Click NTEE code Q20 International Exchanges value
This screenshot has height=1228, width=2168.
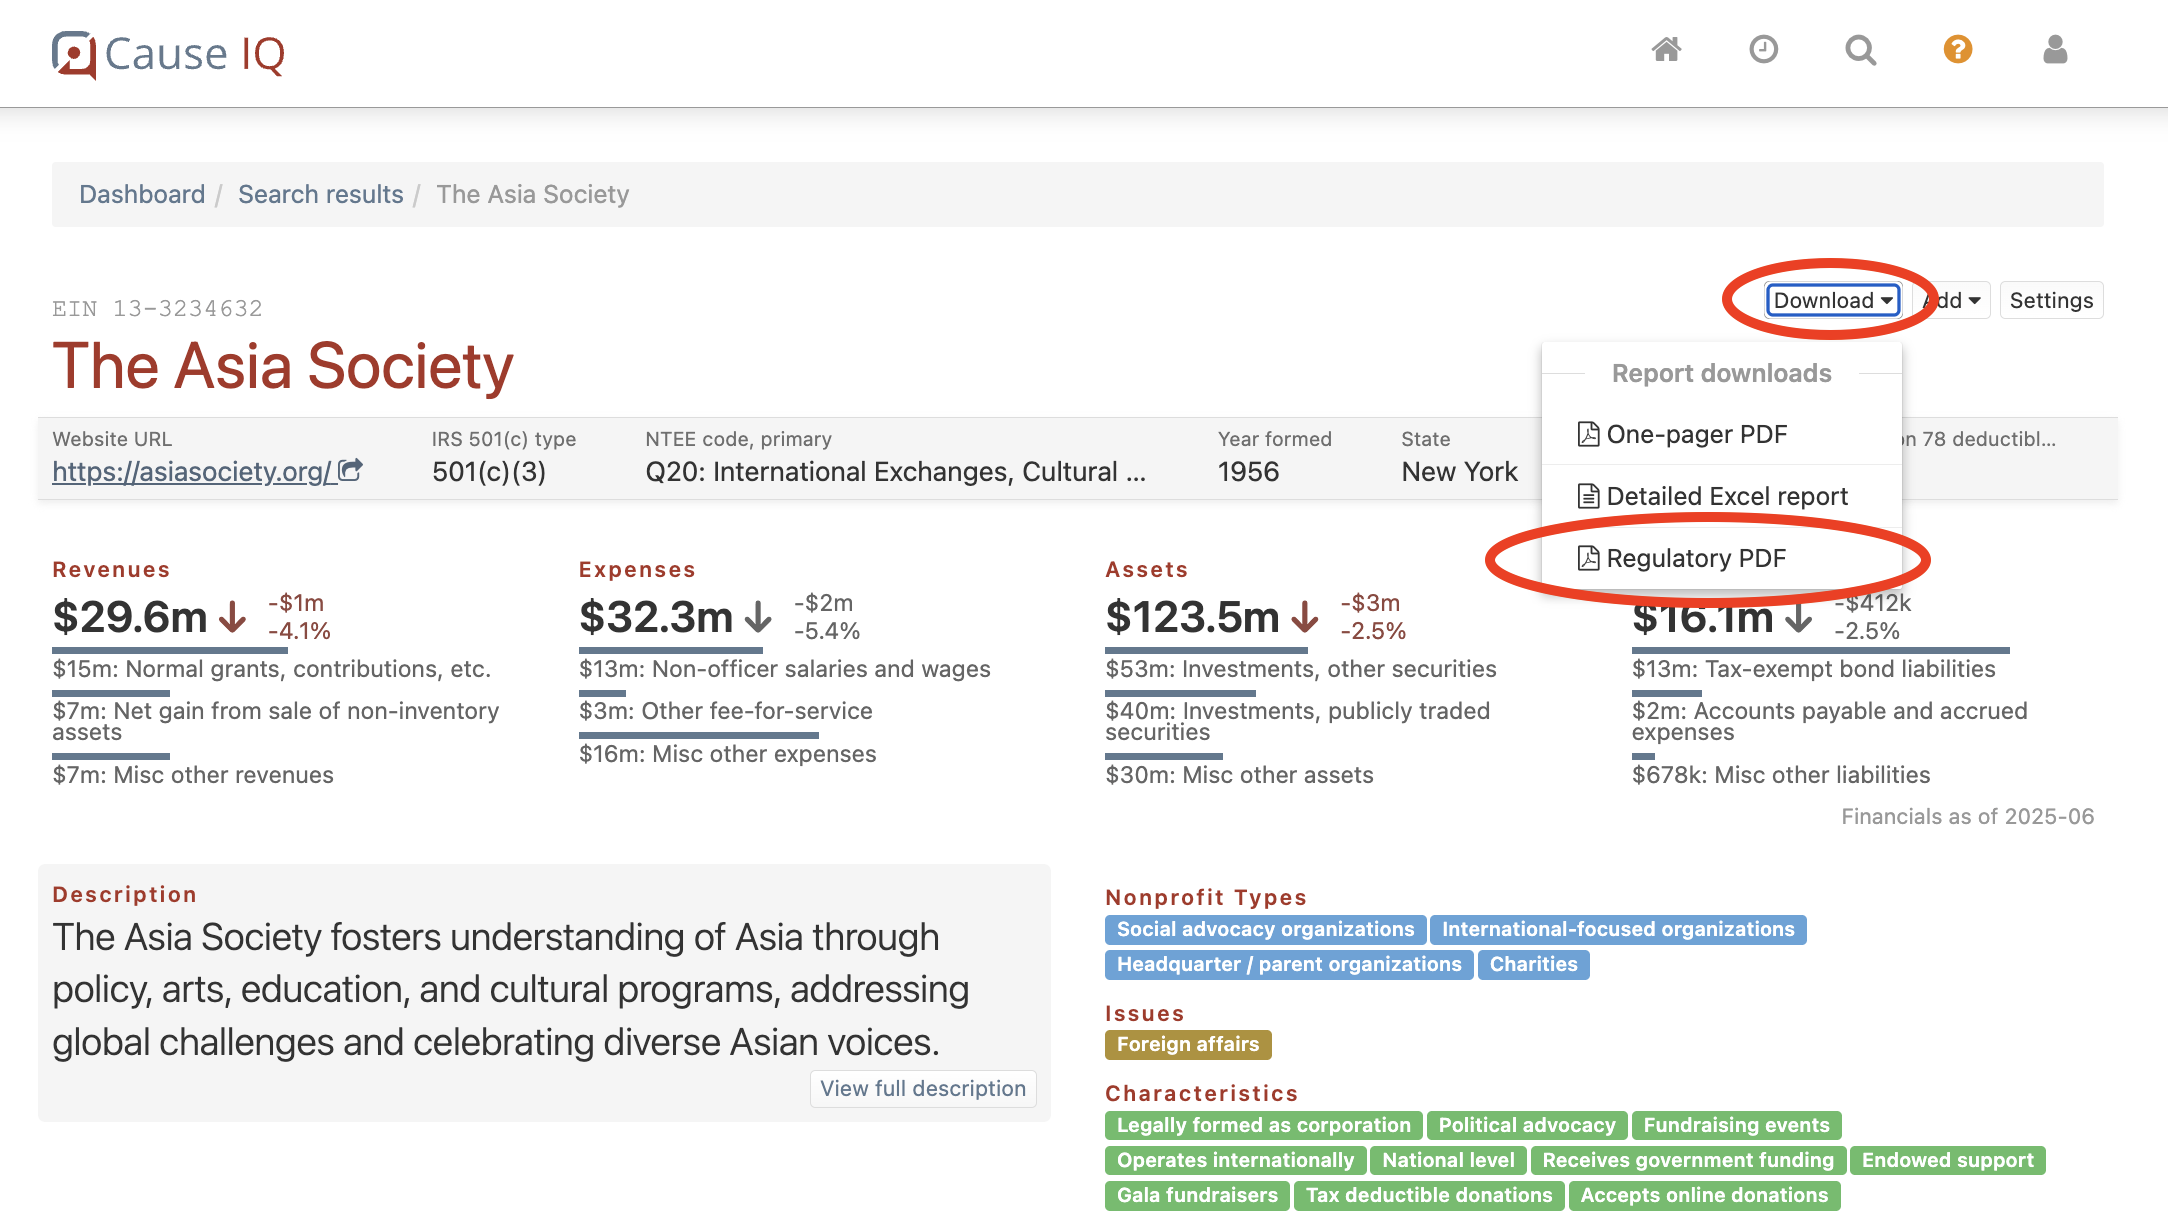click(896, 472)
